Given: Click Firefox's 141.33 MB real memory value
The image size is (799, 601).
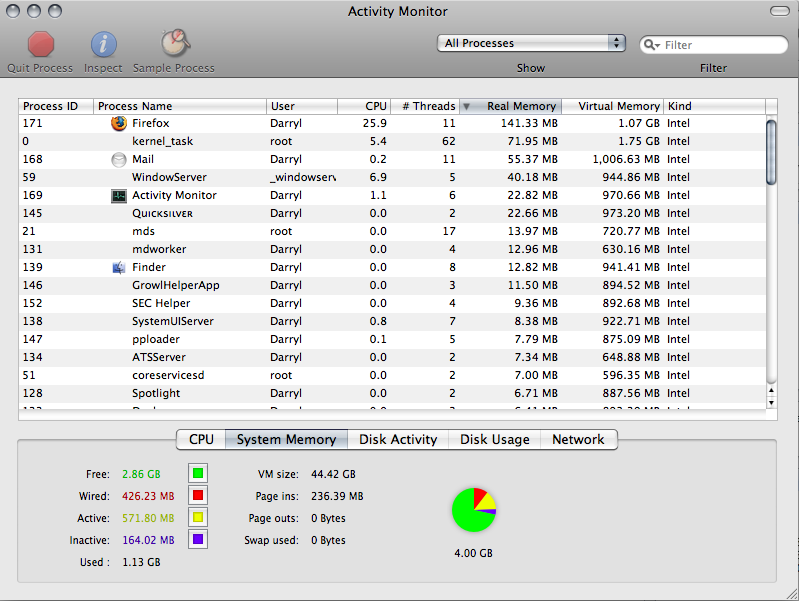Looking at the screenshot, I should (529, 123).
